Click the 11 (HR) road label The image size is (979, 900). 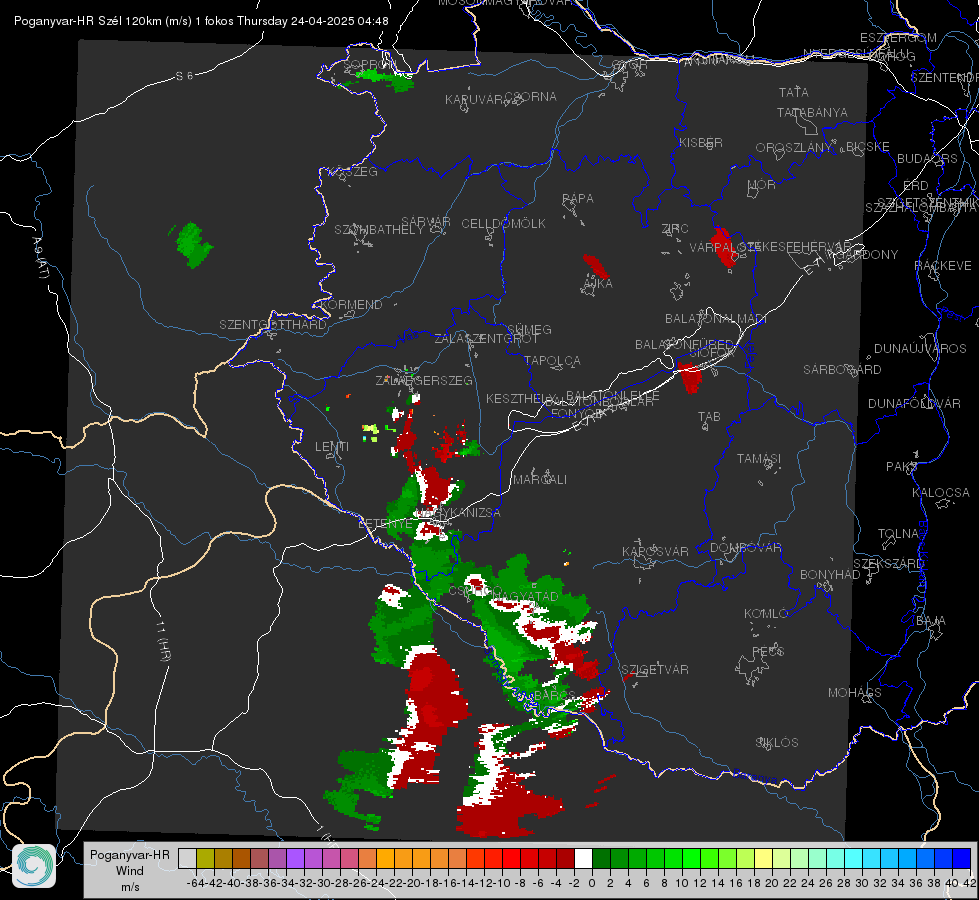[x=163, y=641]
